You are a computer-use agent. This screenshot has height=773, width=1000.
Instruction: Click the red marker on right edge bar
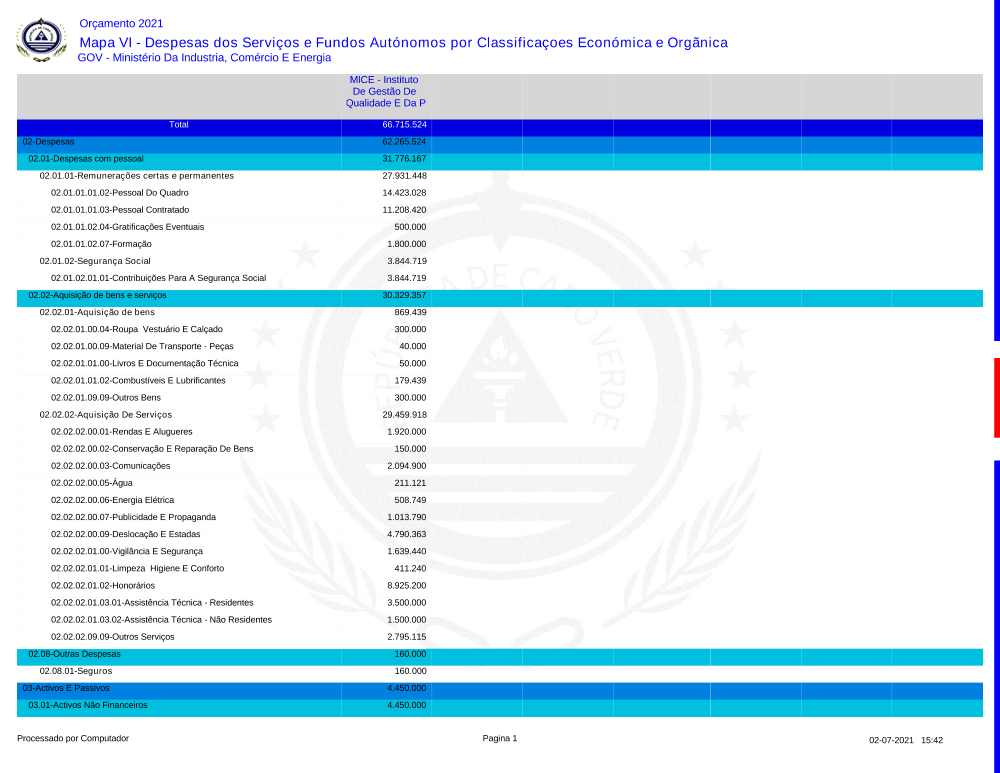pos(996,397)
